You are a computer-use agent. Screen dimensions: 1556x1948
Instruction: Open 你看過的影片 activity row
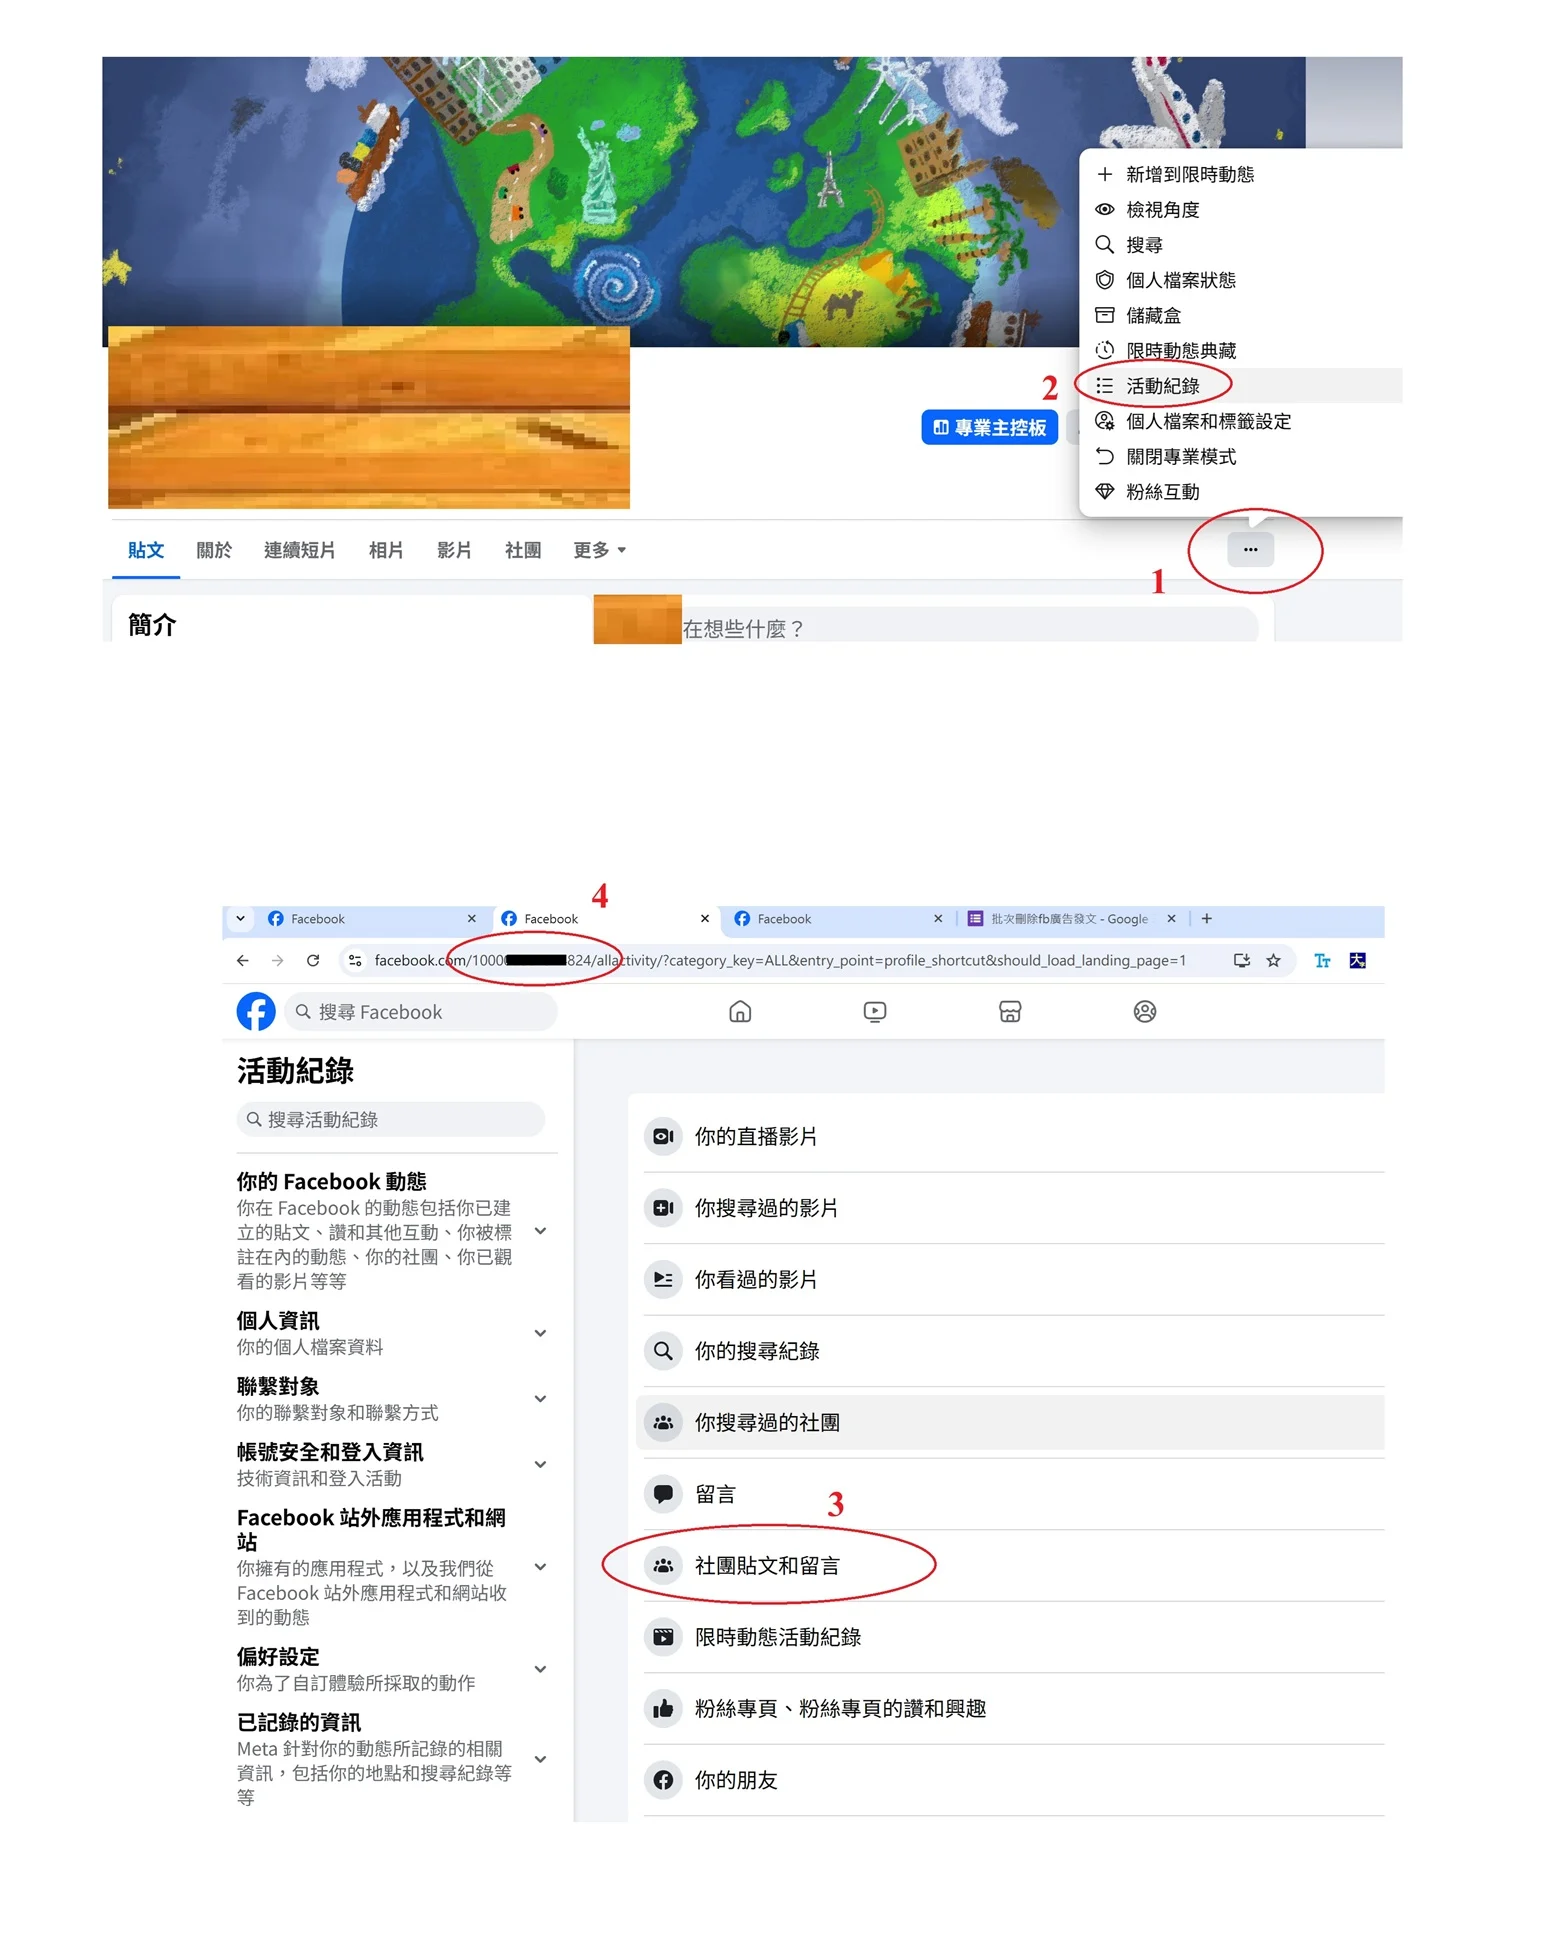point(1010,1279)
